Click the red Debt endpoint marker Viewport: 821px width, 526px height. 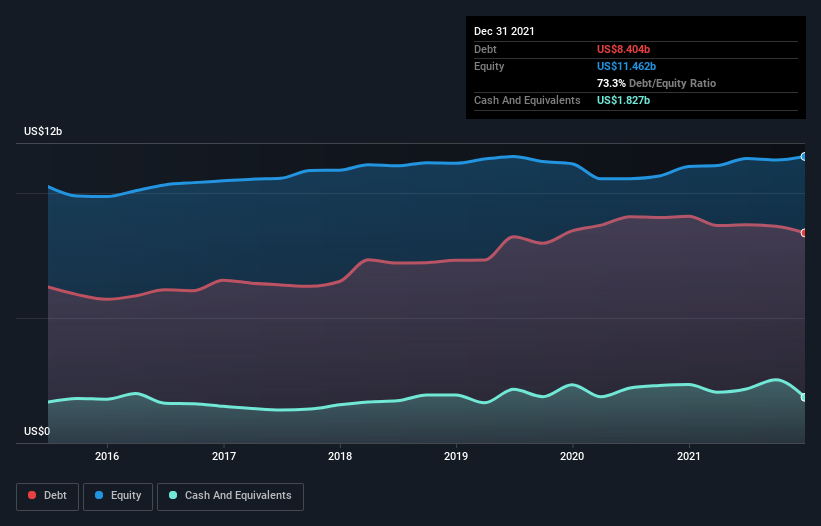tap(804, 233)
